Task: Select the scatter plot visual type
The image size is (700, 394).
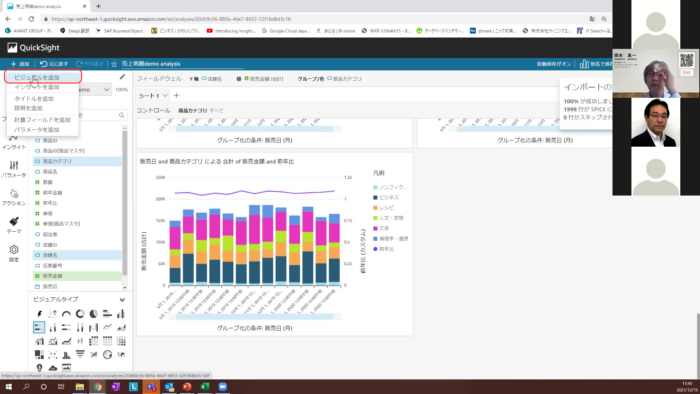Action: click(x=53, y=355)
